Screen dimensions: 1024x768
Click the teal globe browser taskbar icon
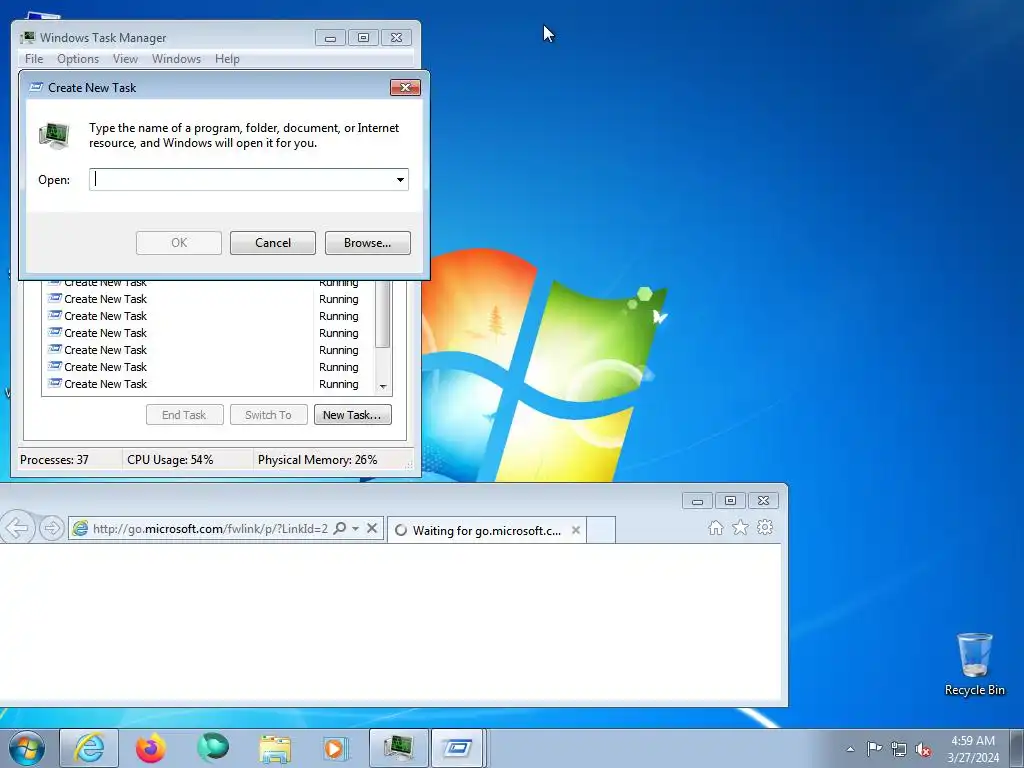(x=213, y=748)
